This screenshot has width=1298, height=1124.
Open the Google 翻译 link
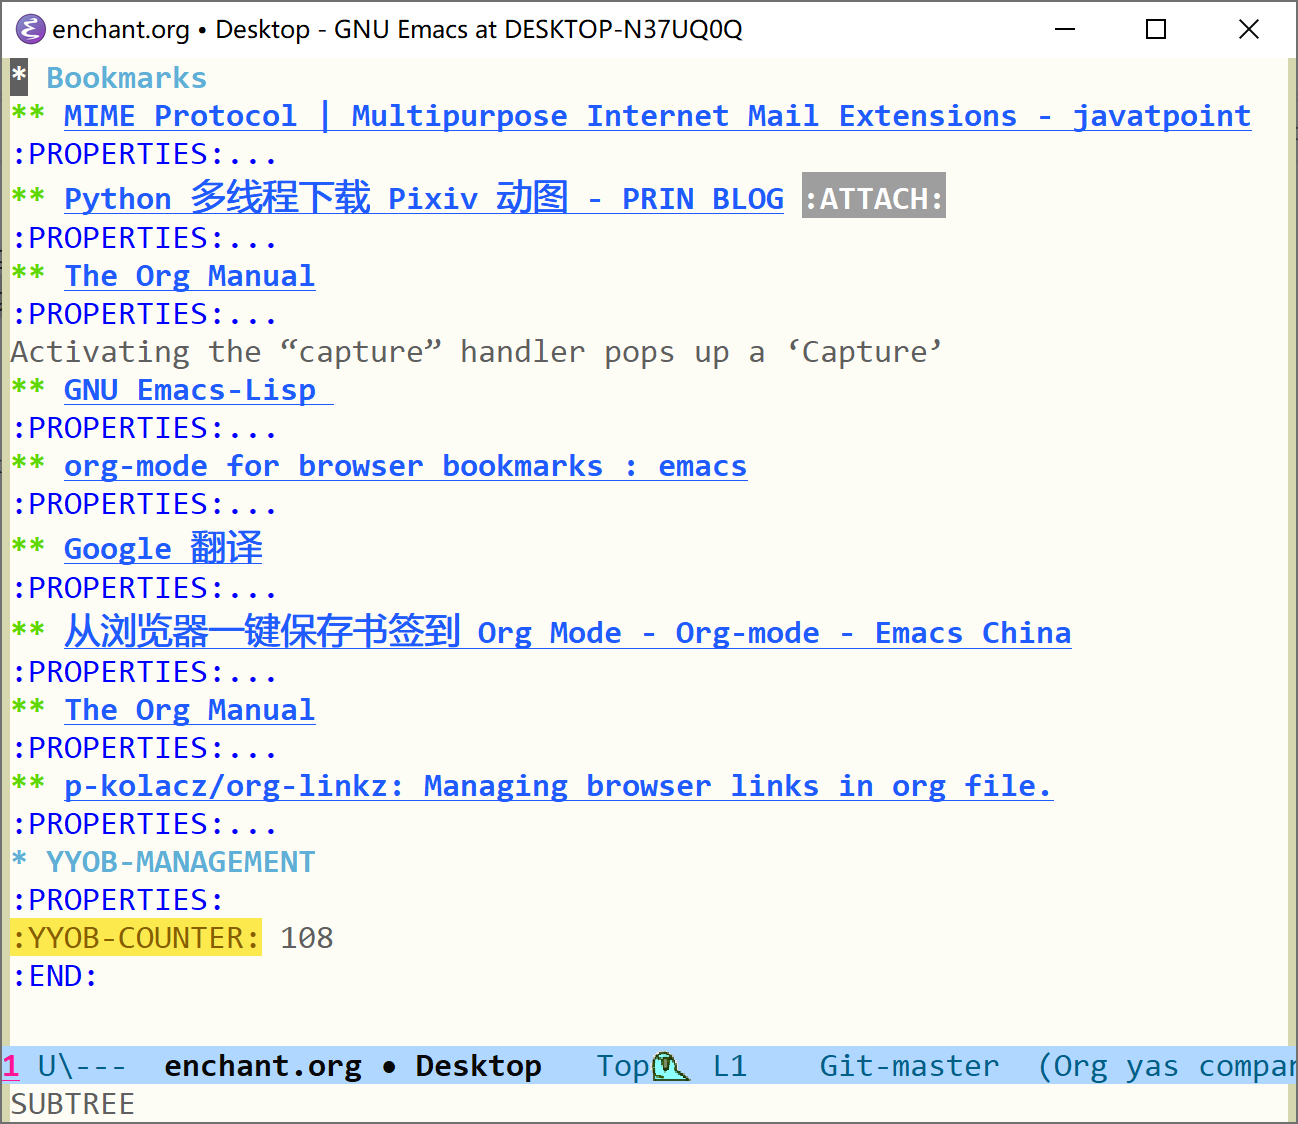(163, 548)
